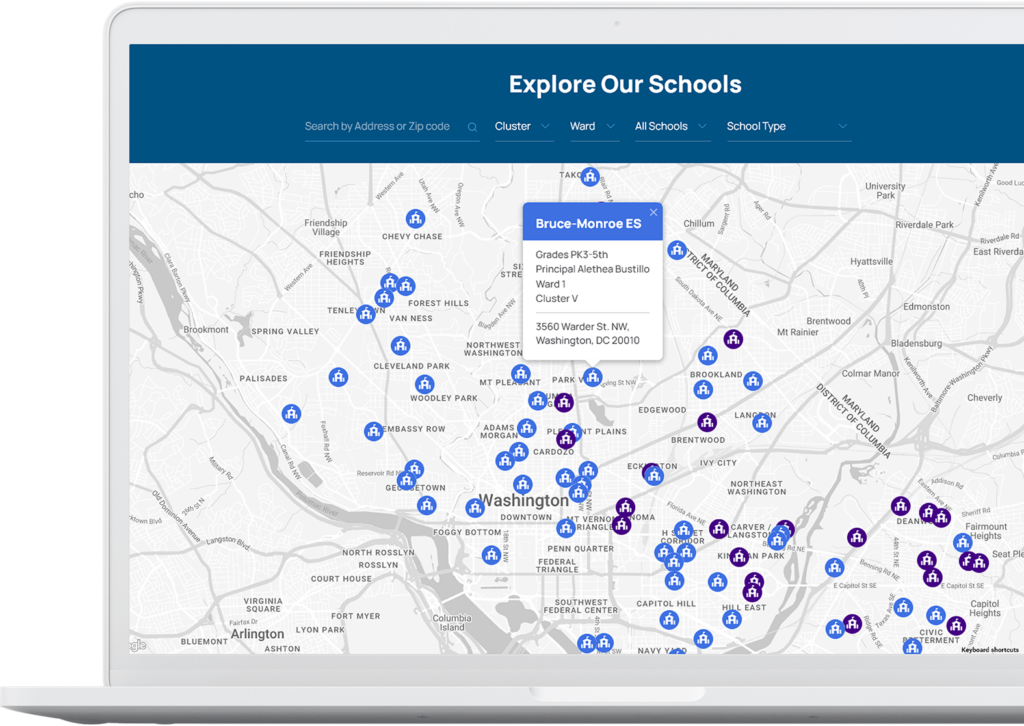This screenshot has height=726, width=1024.
Task: Click the blue marker left of Tenleytown label
Action: tap(366, 314)
